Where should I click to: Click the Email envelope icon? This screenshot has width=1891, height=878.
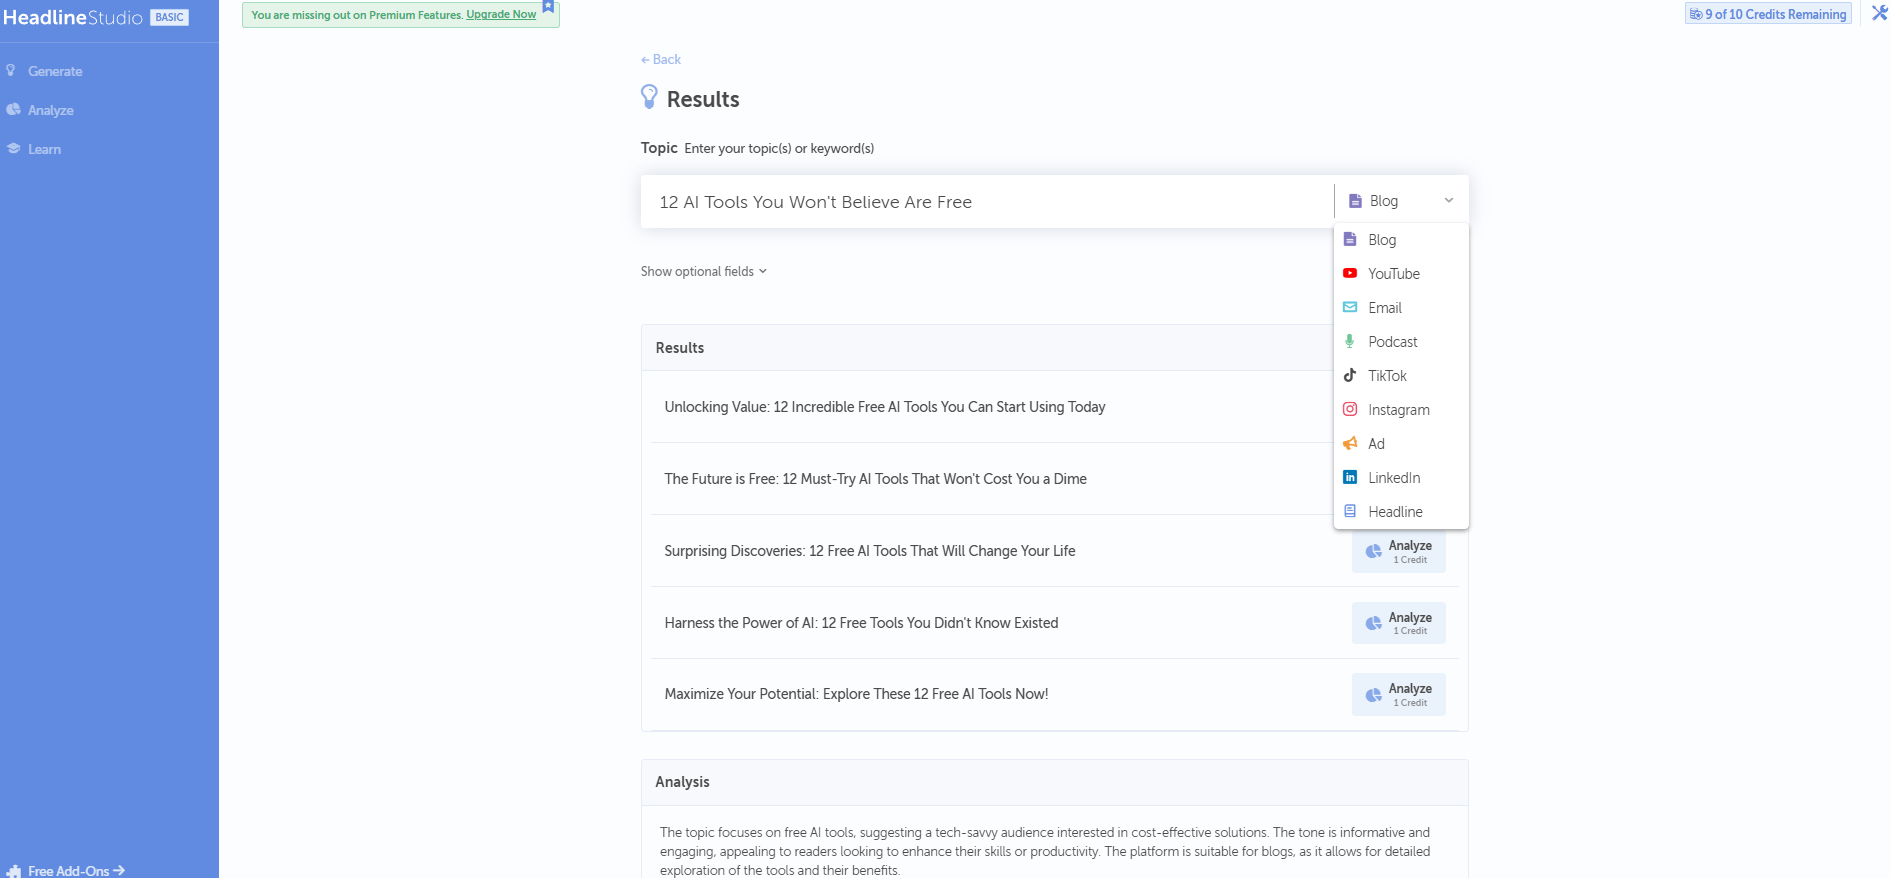1350,307
